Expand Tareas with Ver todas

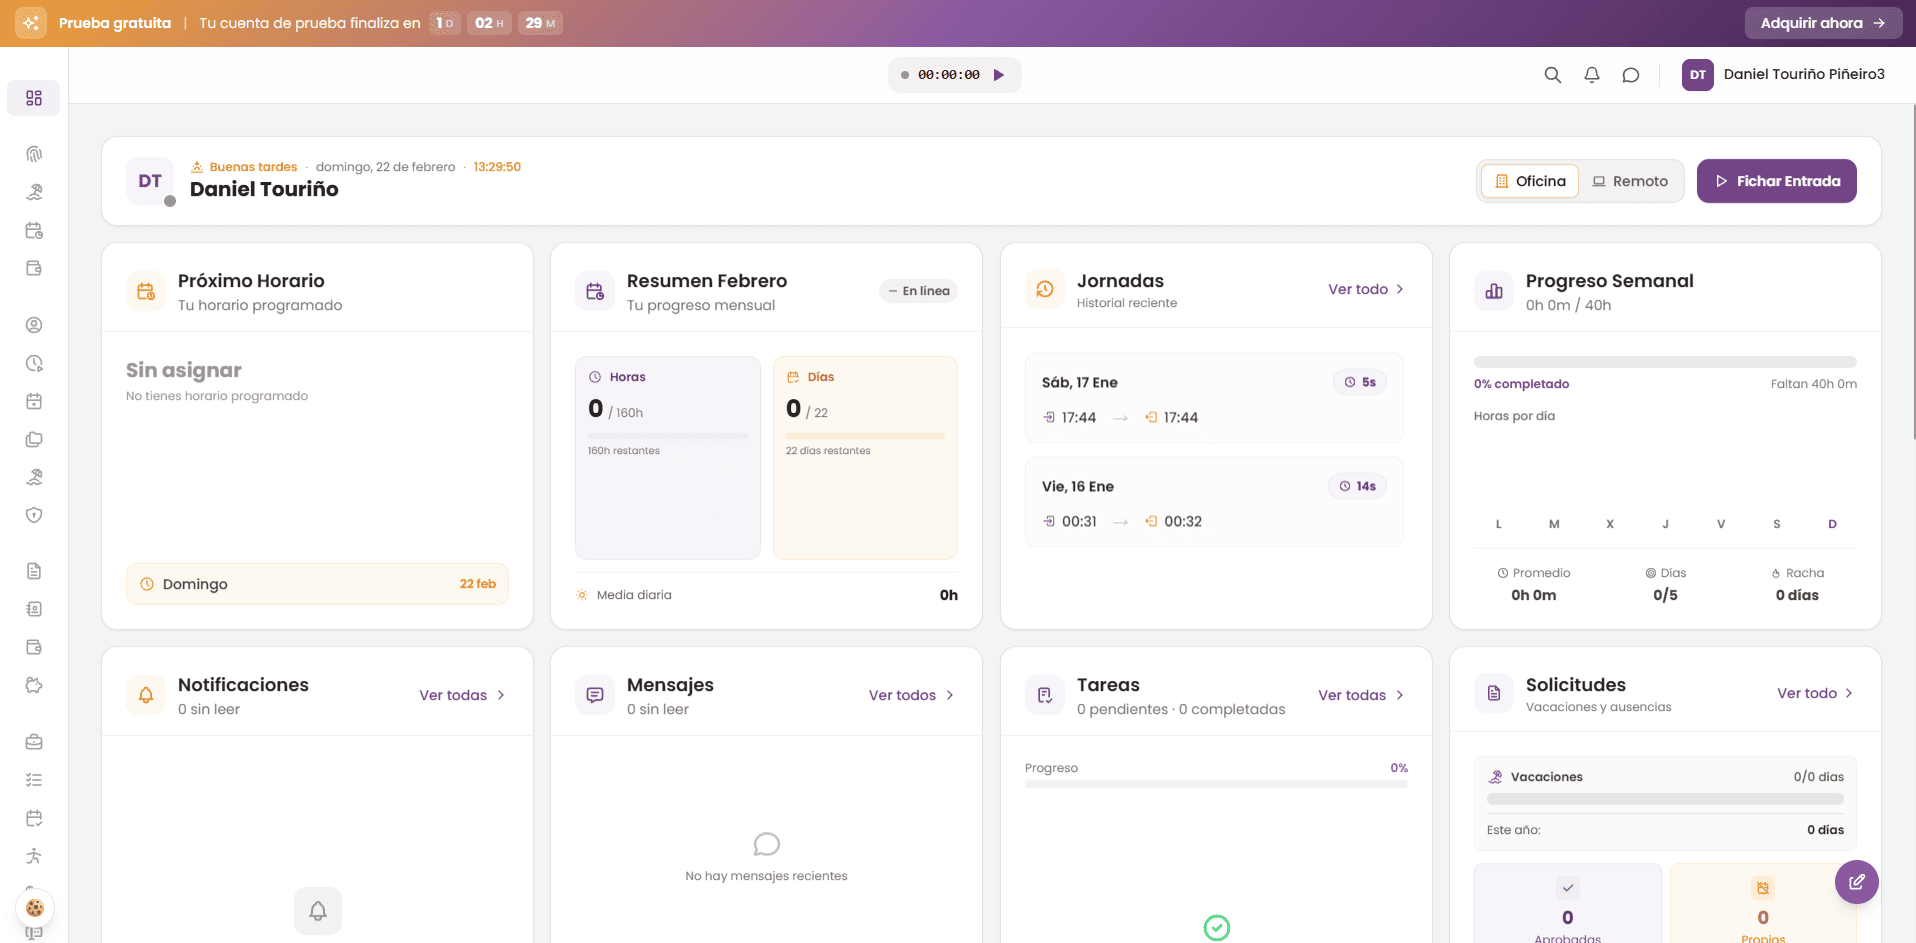[1360, 694]
